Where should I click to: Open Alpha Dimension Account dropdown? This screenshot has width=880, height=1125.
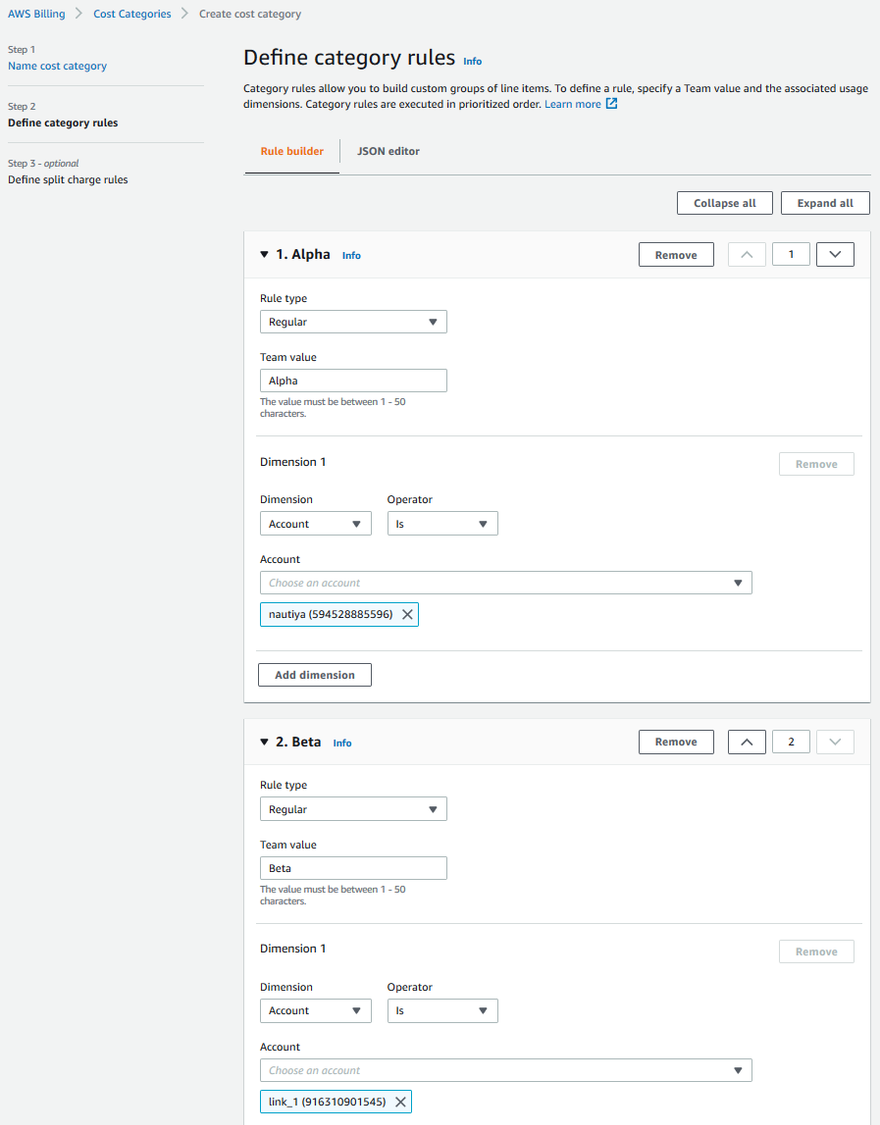coord(315,524)
